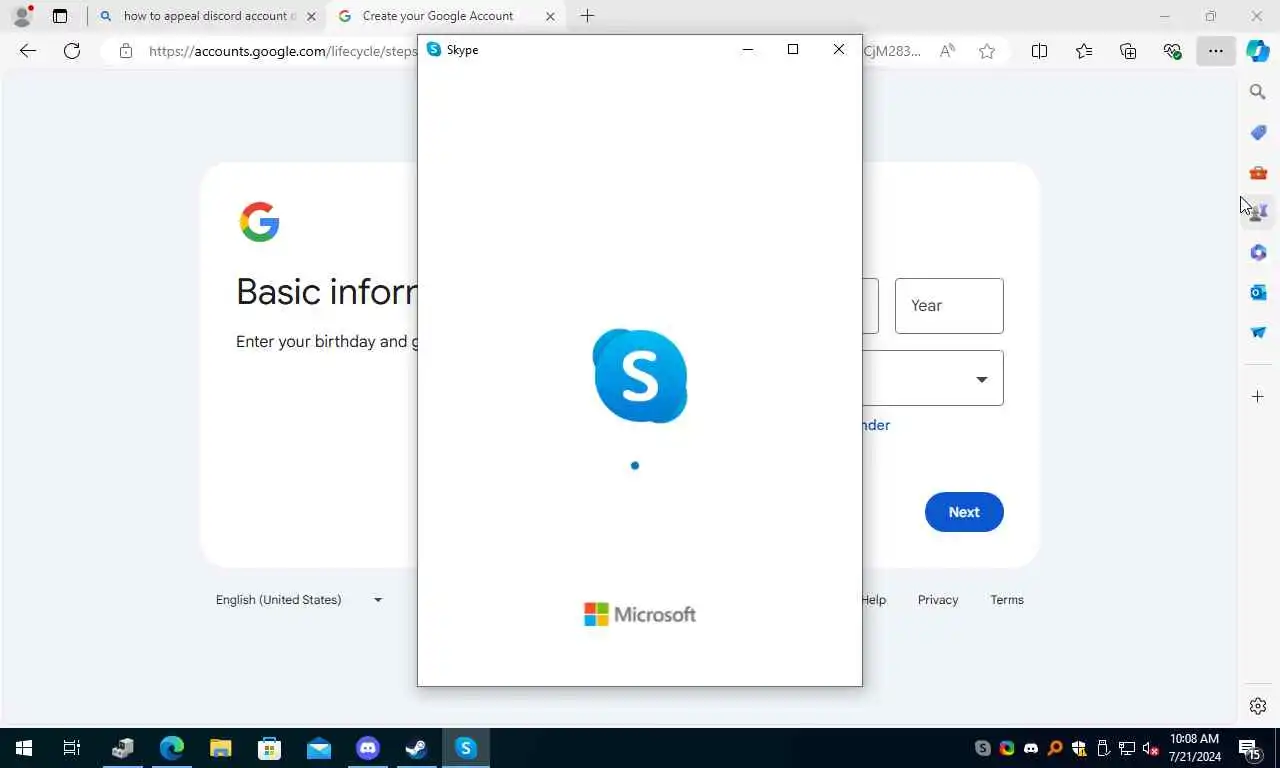Select Skype taskbar button
Viewport: 1280px width, 768px height.
pos(466,748)
